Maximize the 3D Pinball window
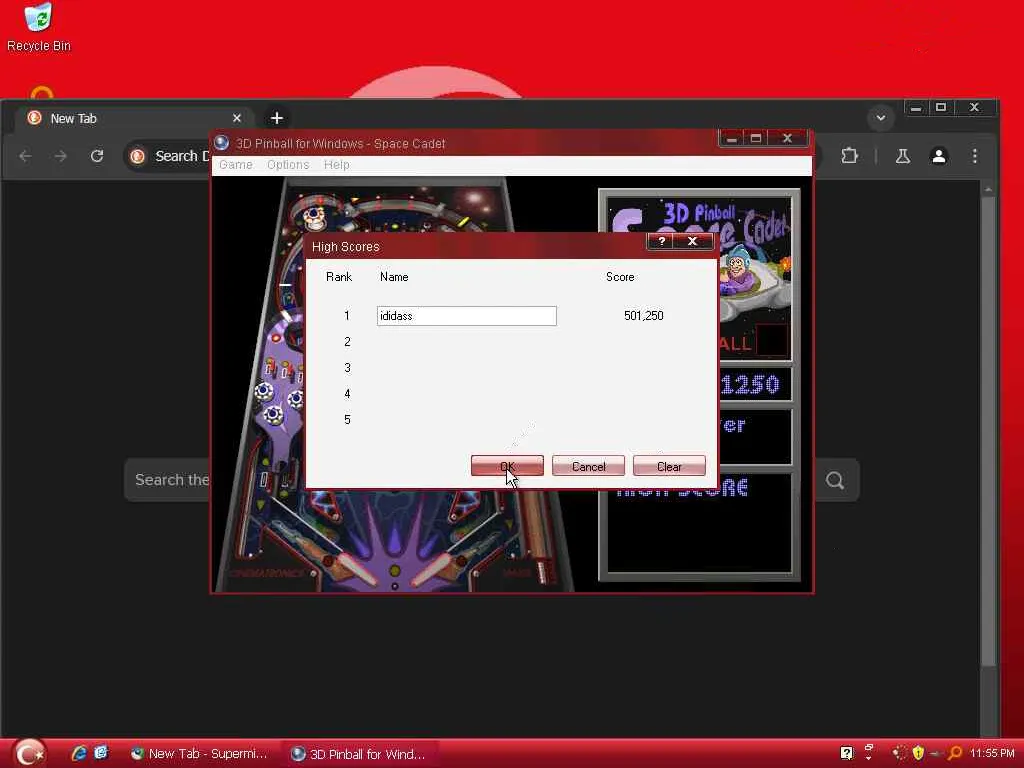The width and height of the screenshot is (1024, 768). click(756, 138)
